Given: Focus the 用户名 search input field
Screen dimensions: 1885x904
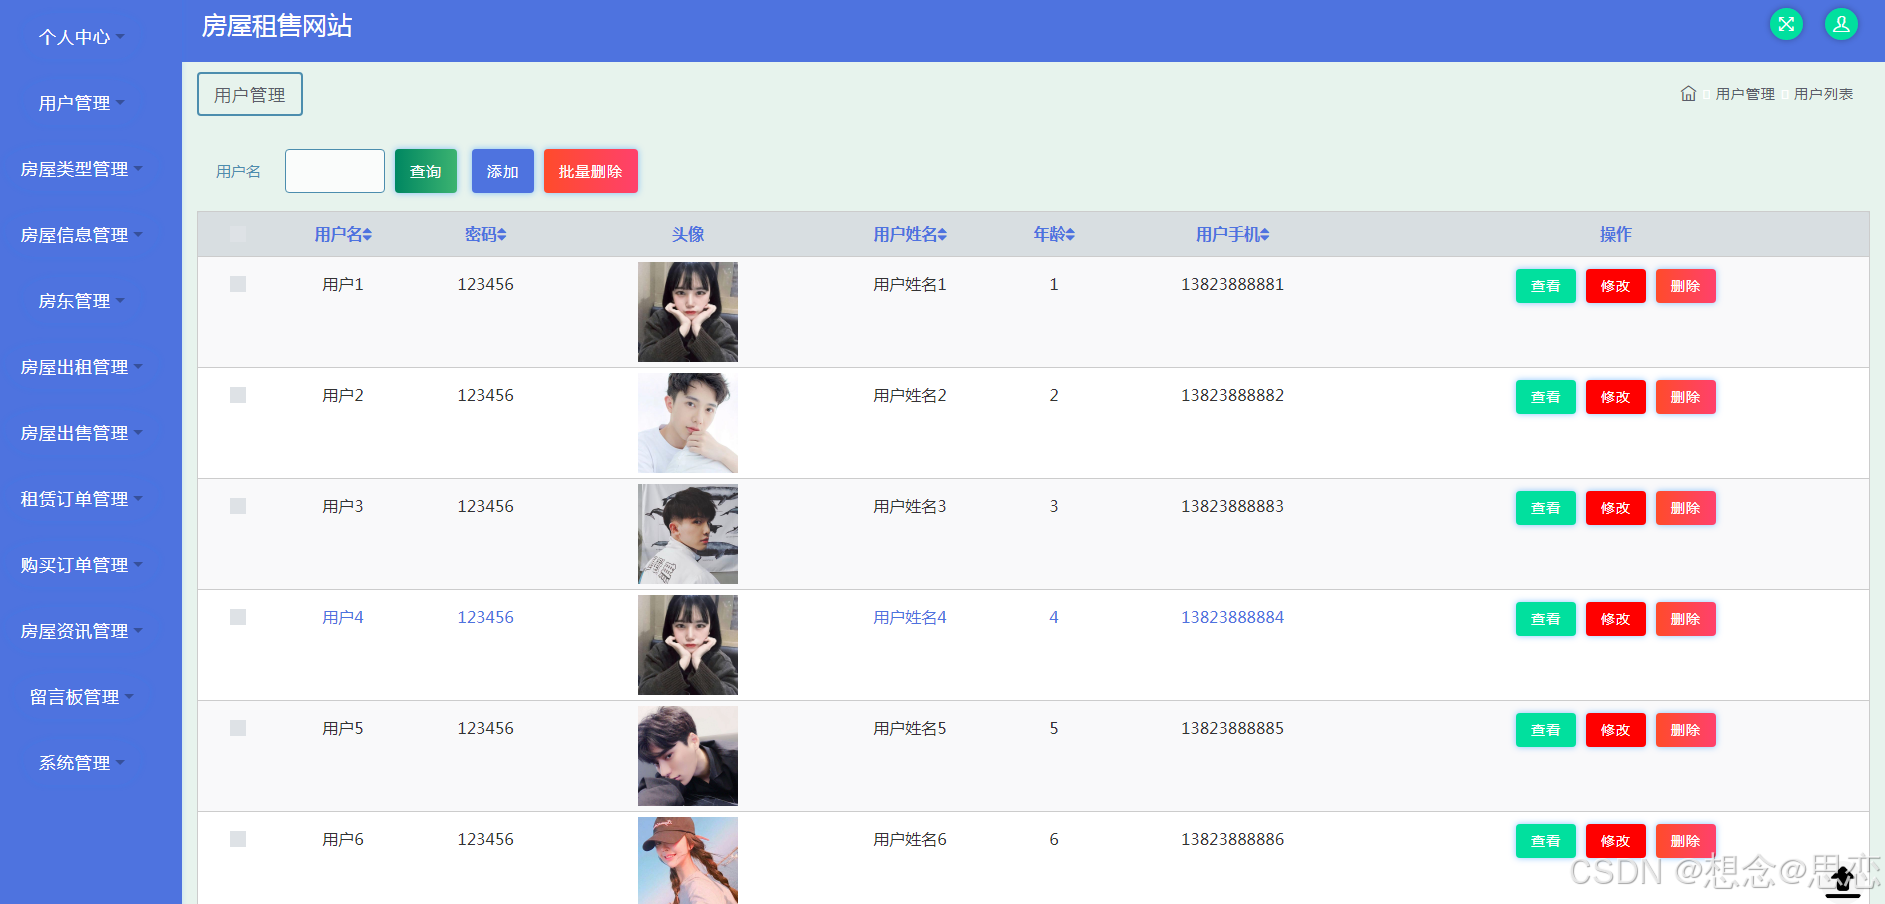Looking at the screenshot, I should pyautogui.click(x=335, y=171).
